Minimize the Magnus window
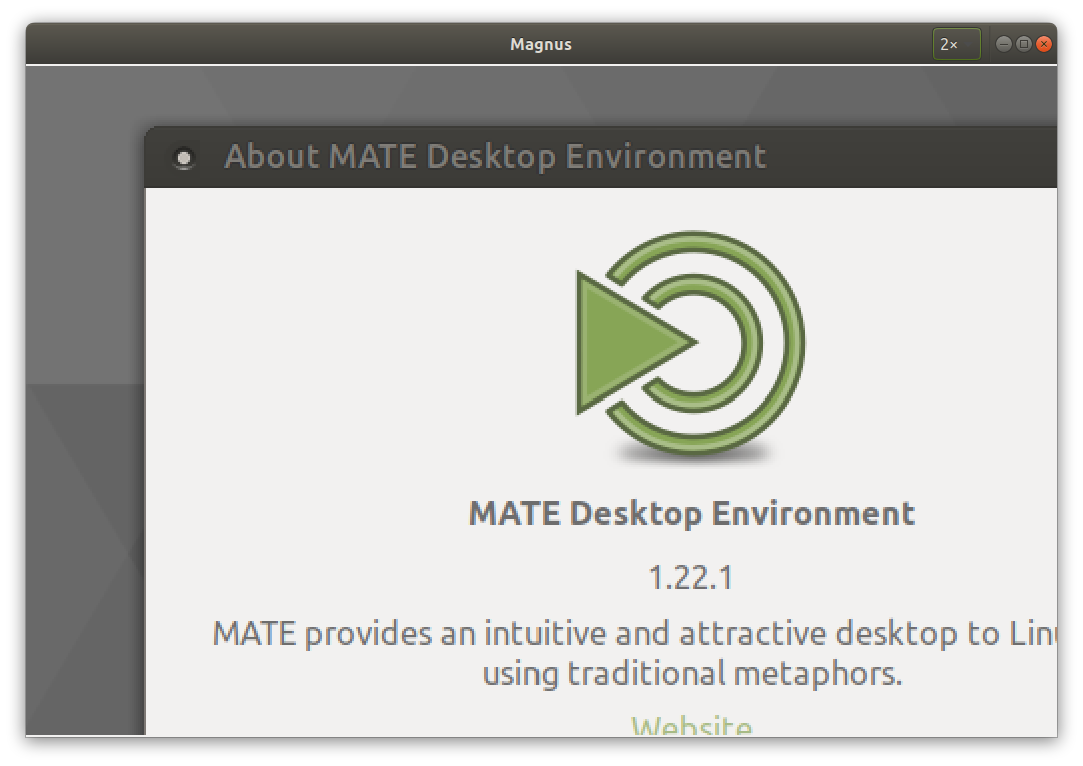1083x766 pixels. pos(1004,44)
